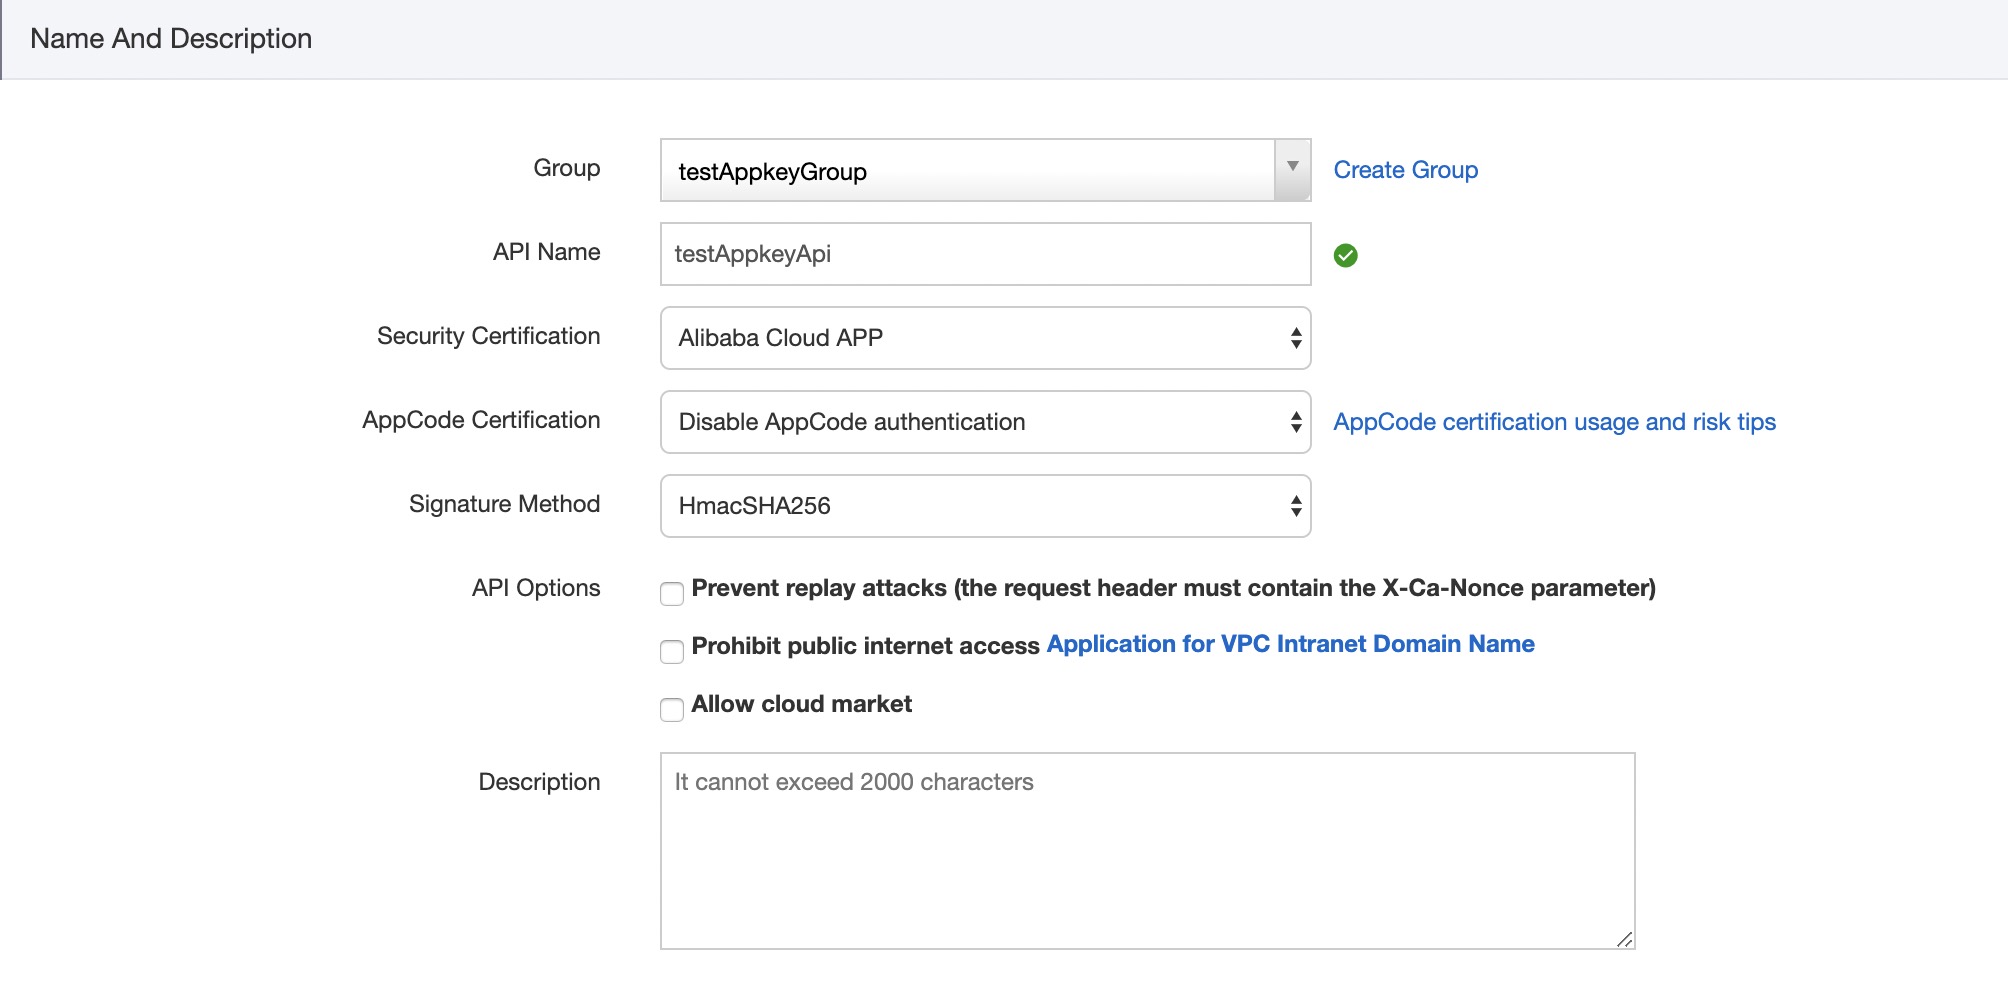The width and height of the screenshot is (2008, 1006).
Task: Open the AppCode Certification dropdown
Action: coord(985,422)
